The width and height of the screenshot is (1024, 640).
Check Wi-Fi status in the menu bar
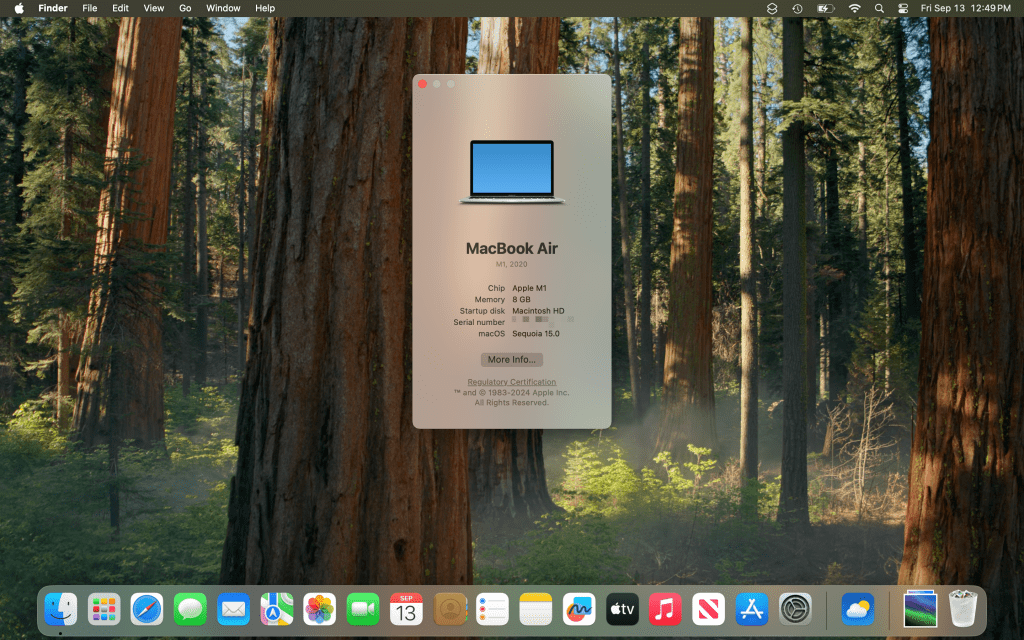[852, 8]
